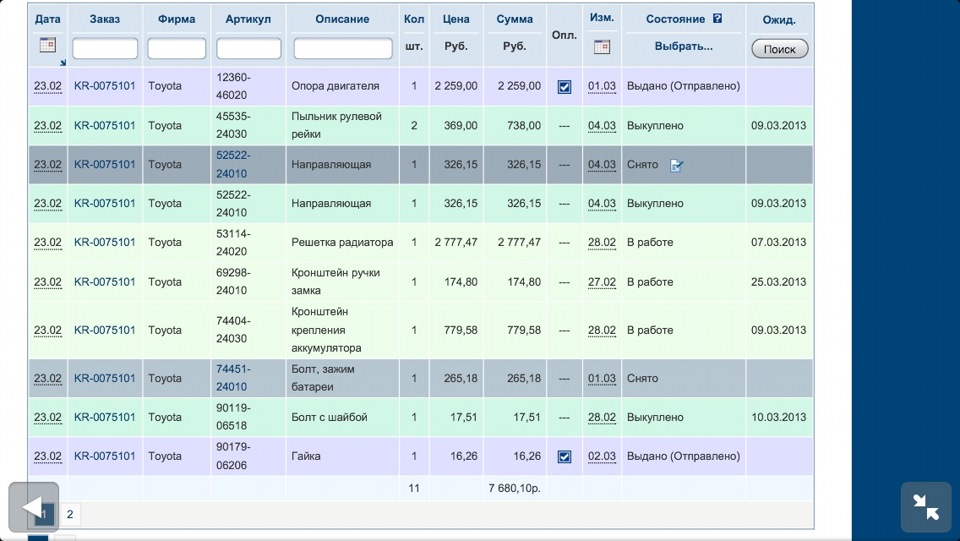Click change date 27.02 in Кронштейн ручки замка row
This screenshot has height=541, width=960.
(602, 282)
